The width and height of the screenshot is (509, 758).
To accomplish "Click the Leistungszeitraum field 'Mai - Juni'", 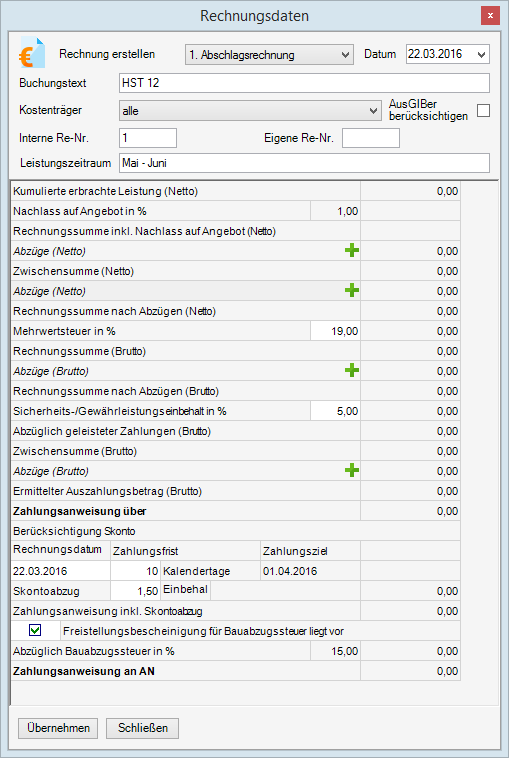I will pos(304,163).
